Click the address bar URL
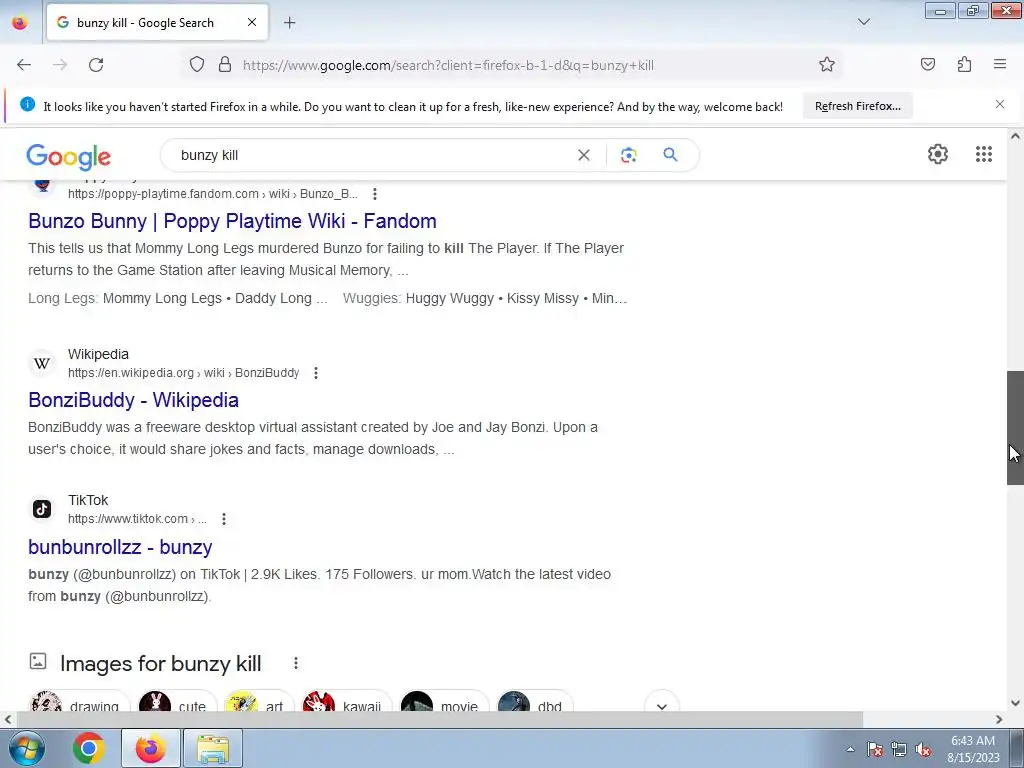1024x768 pixels. click(448, 65)
